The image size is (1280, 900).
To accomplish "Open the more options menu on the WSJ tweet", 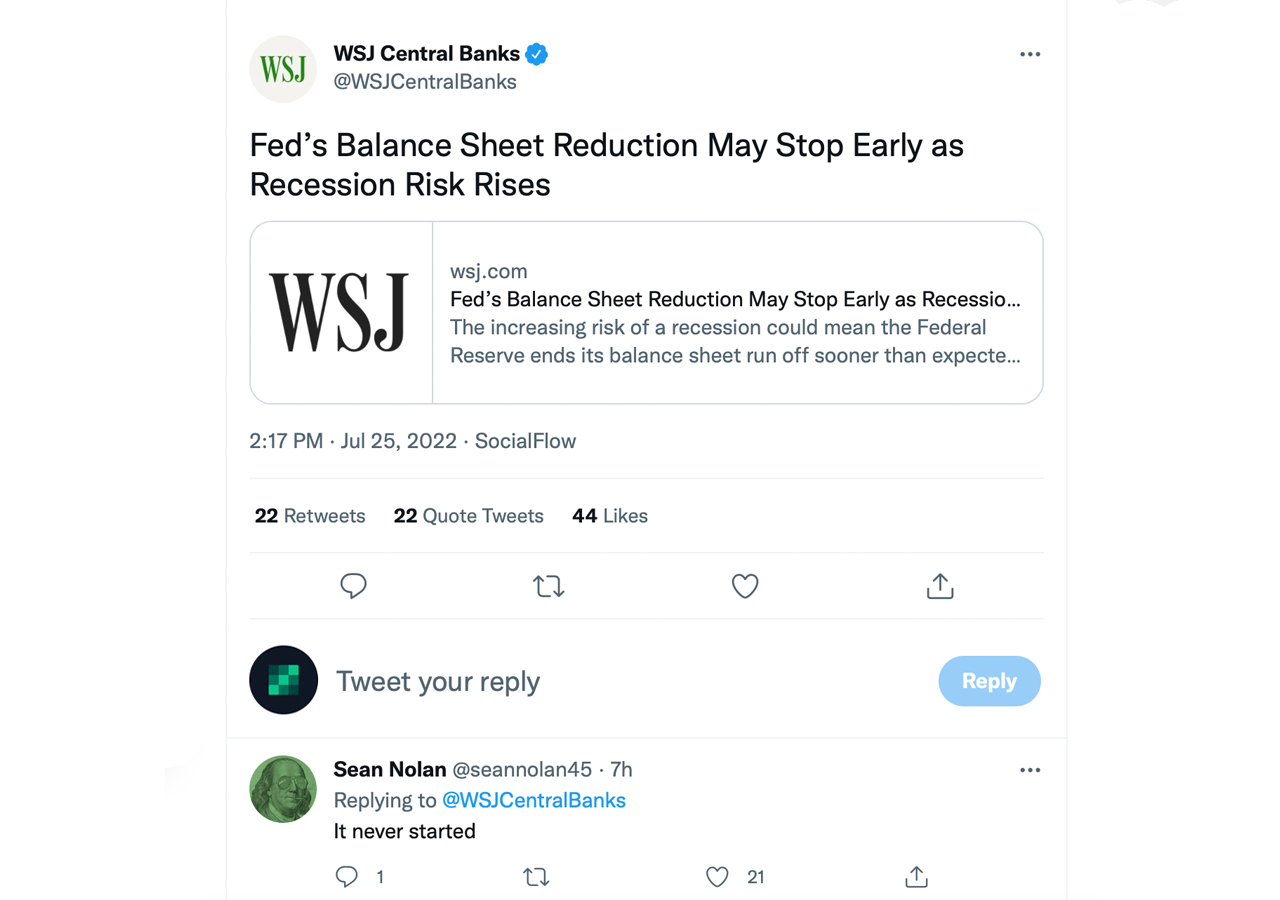I will (x=1030, y=54).
